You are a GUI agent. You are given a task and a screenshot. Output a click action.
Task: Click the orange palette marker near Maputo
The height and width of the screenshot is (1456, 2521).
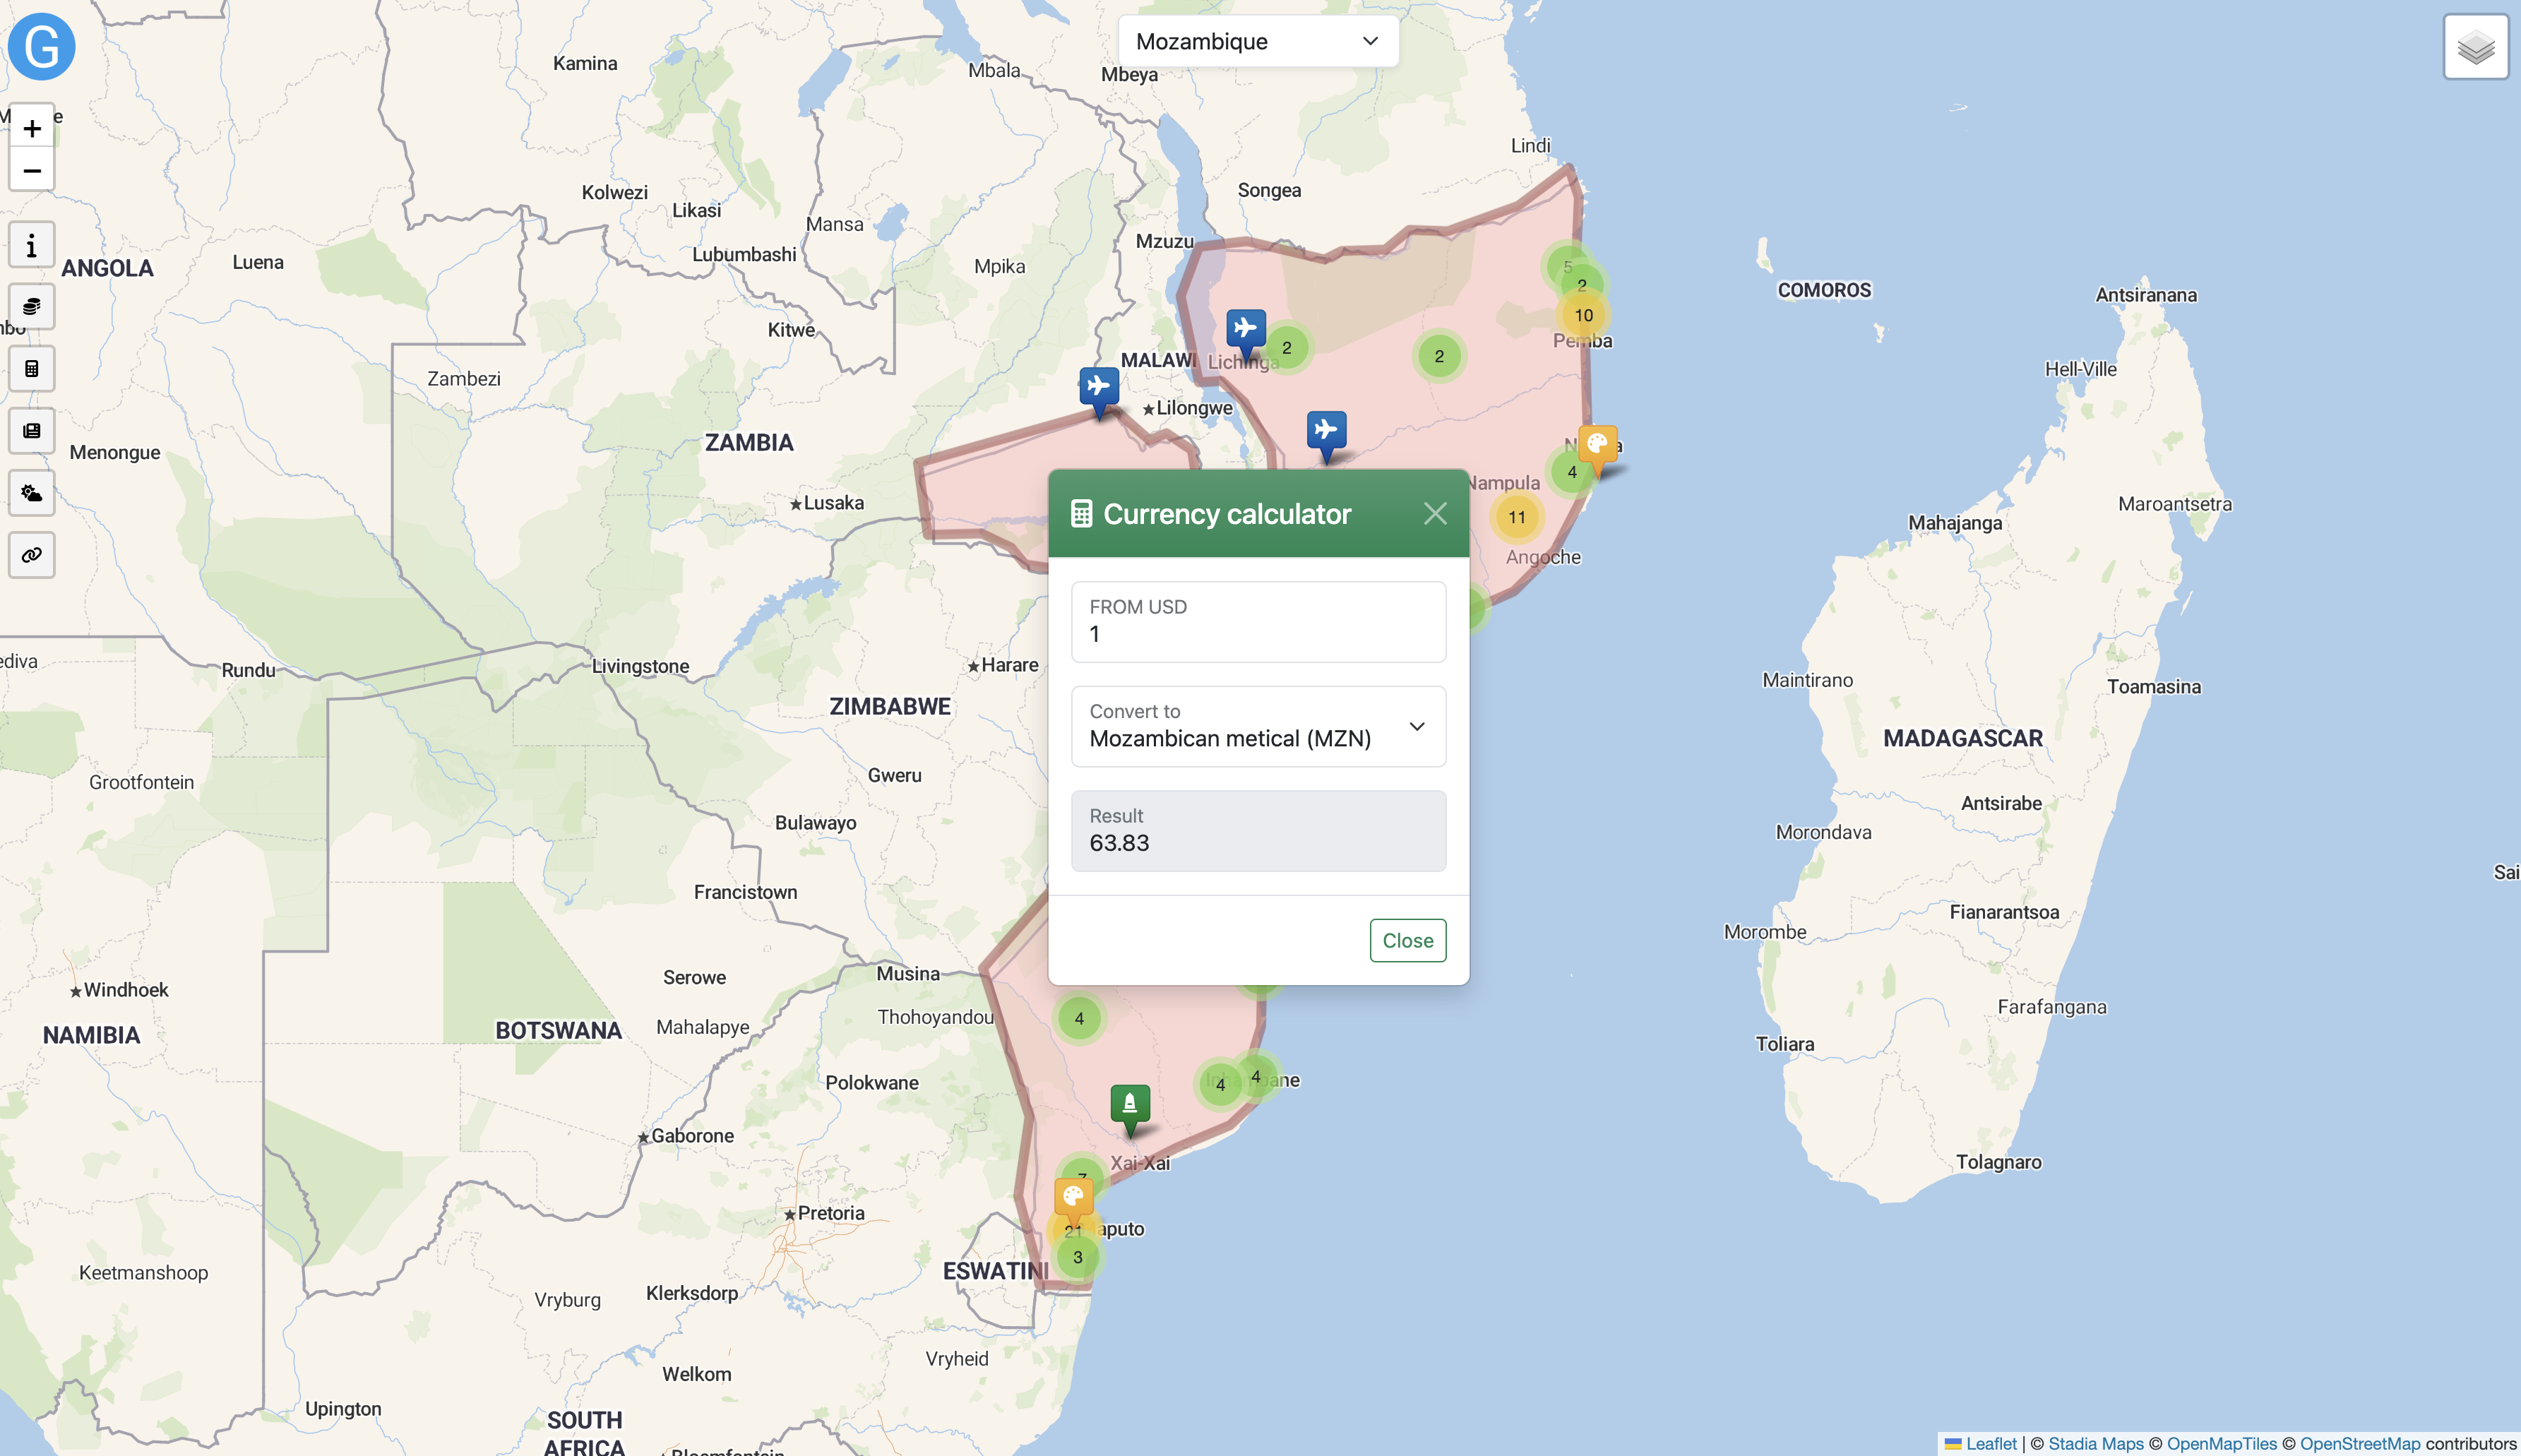point(1073,1197)
